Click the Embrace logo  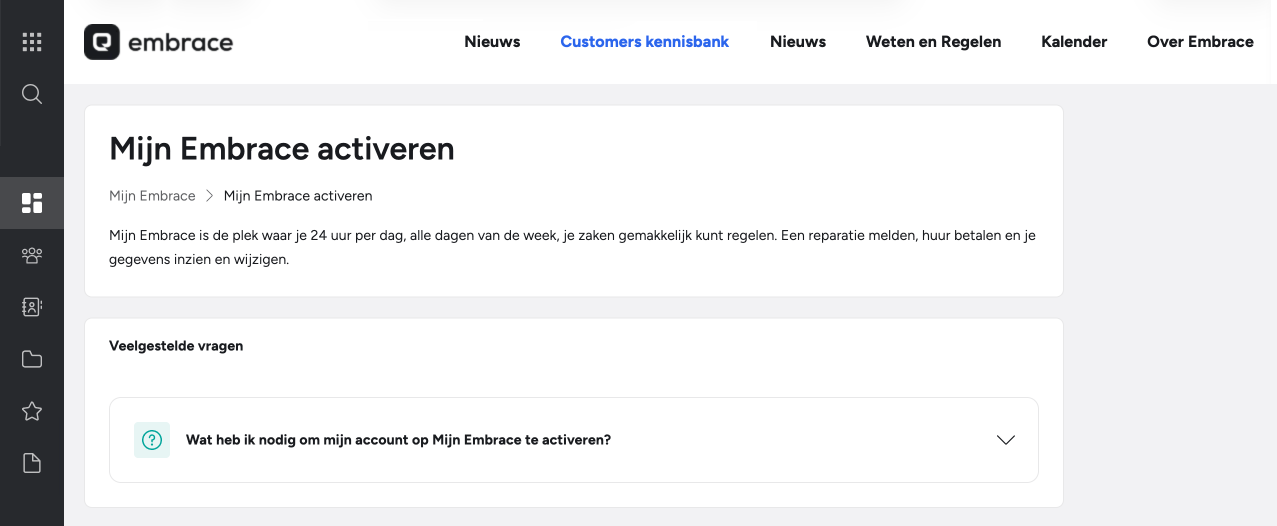(158, 42)
